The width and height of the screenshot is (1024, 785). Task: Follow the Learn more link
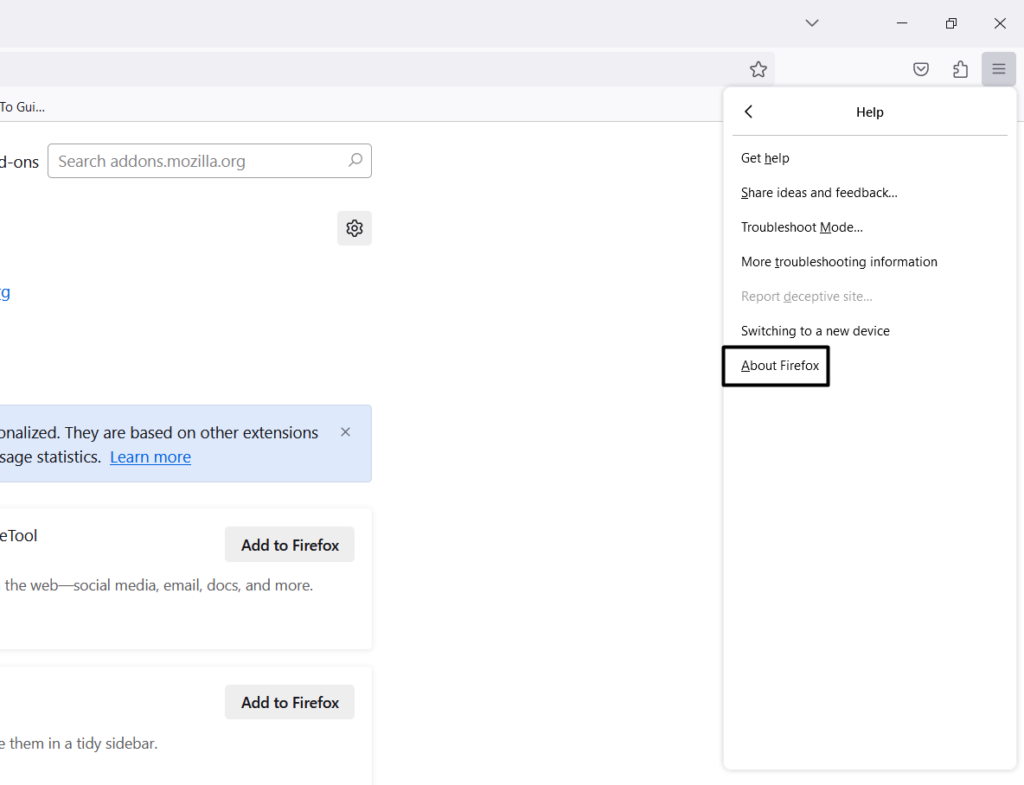[150, 457]
